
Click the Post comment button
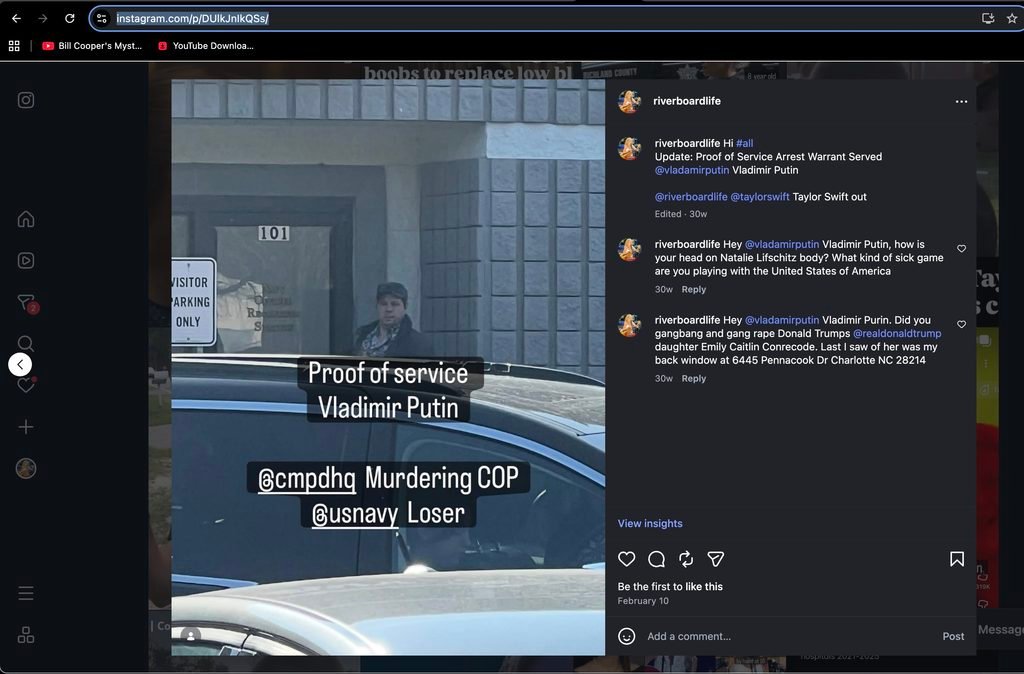pos(953,636)
